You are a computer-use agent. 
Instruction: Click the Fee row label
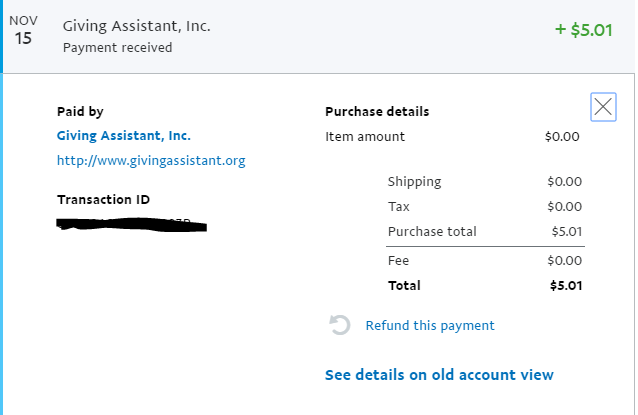pyautogui.click(x=400, y=261)
